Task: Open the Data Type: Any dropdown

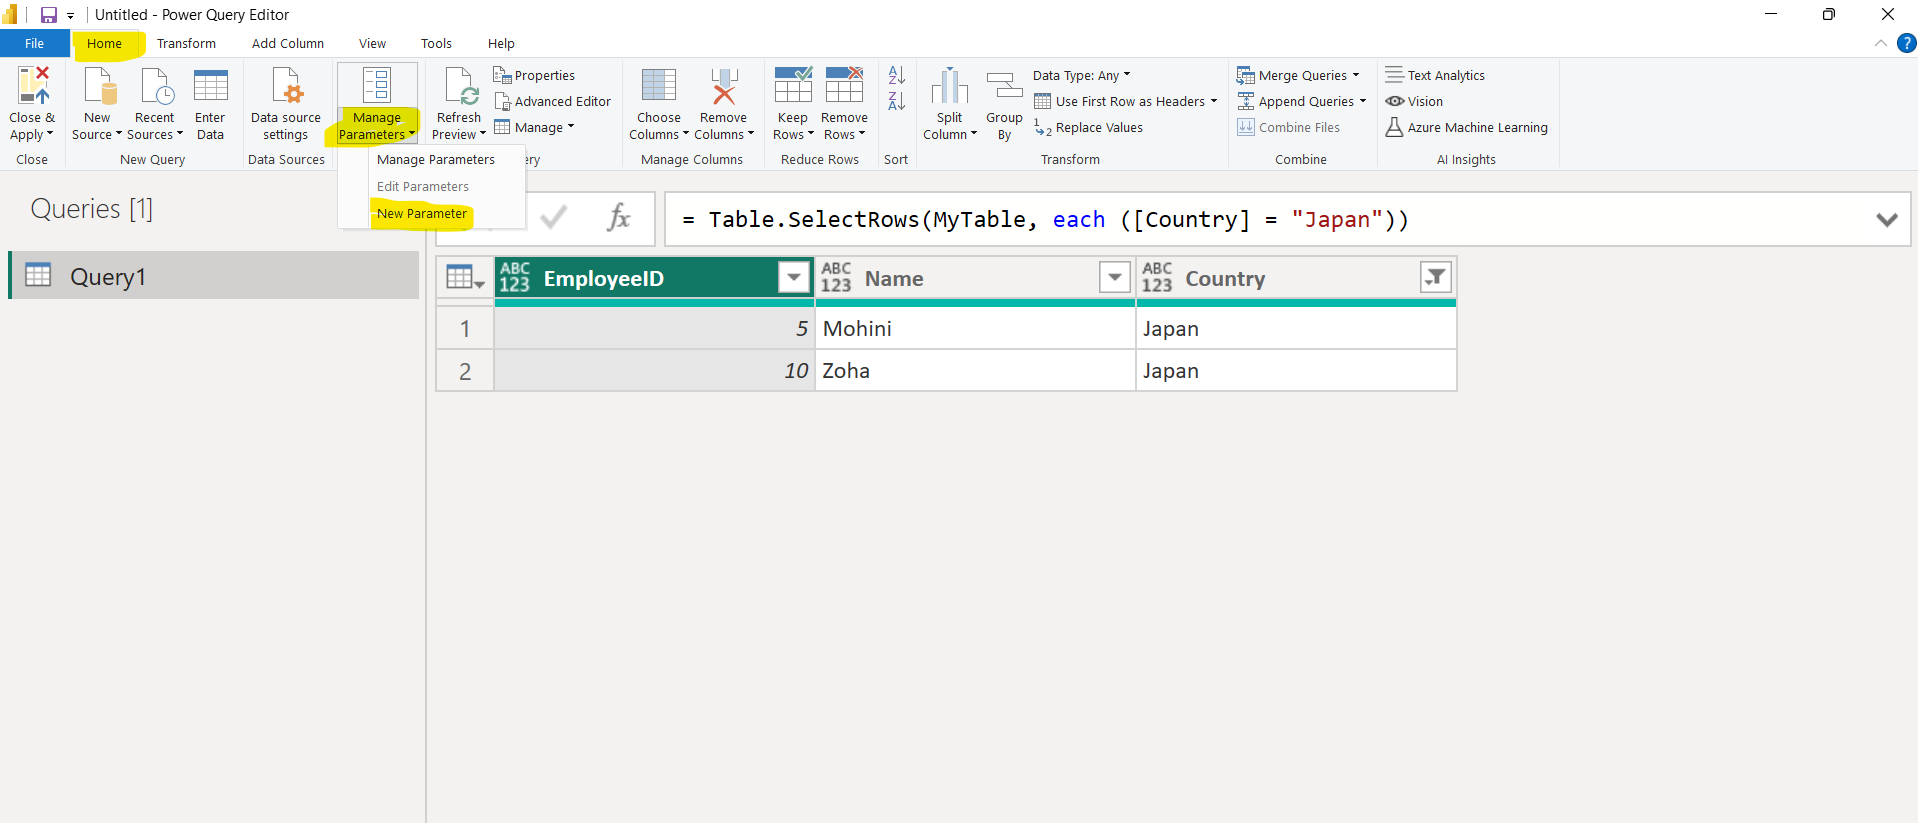Action: point(1081,76)
